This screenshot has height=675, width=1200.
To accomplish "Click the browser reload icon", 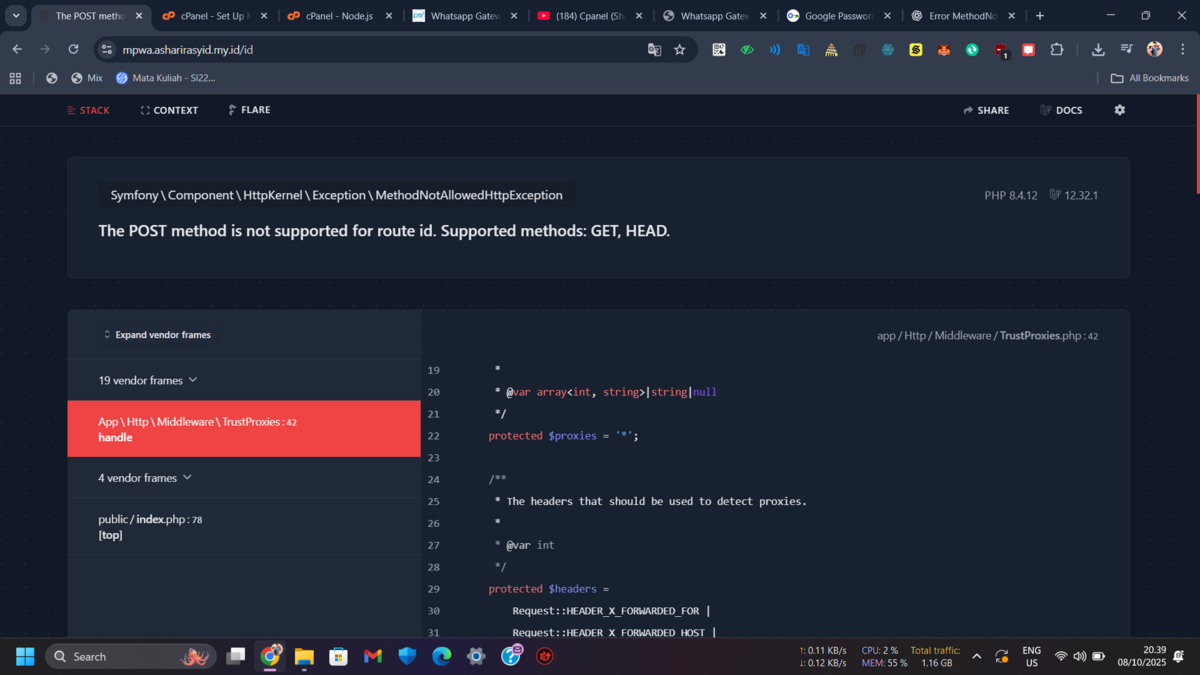I will tap(73, 49).
